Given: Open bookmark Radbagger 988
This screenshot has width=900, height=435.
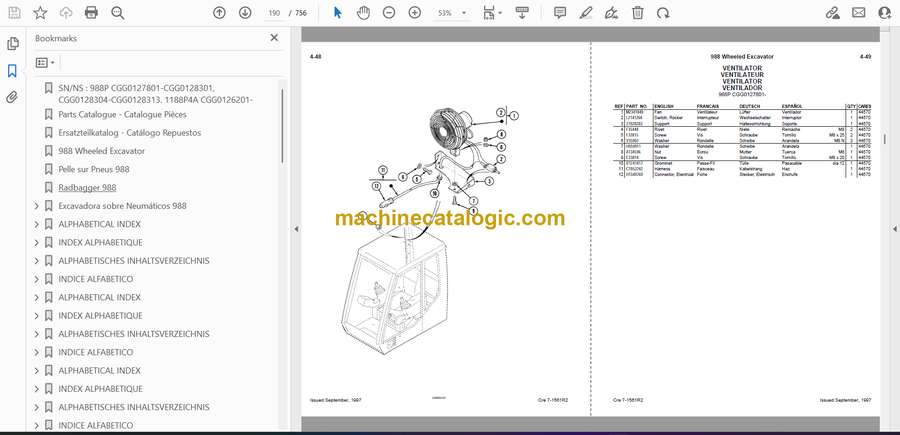Looking at the screenshot, I should click(x=87, y=188).
